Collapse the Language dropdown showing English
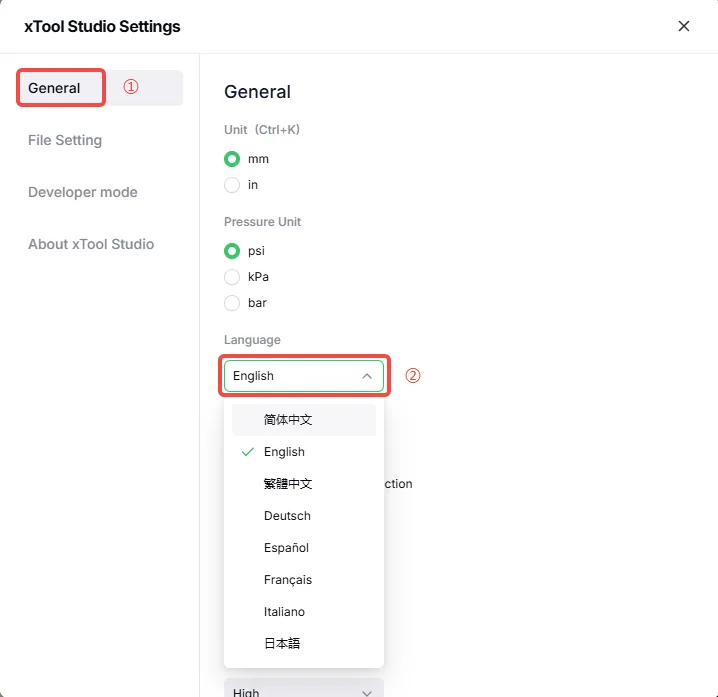The width and height of the screenshot is (718, 697). 304,376
